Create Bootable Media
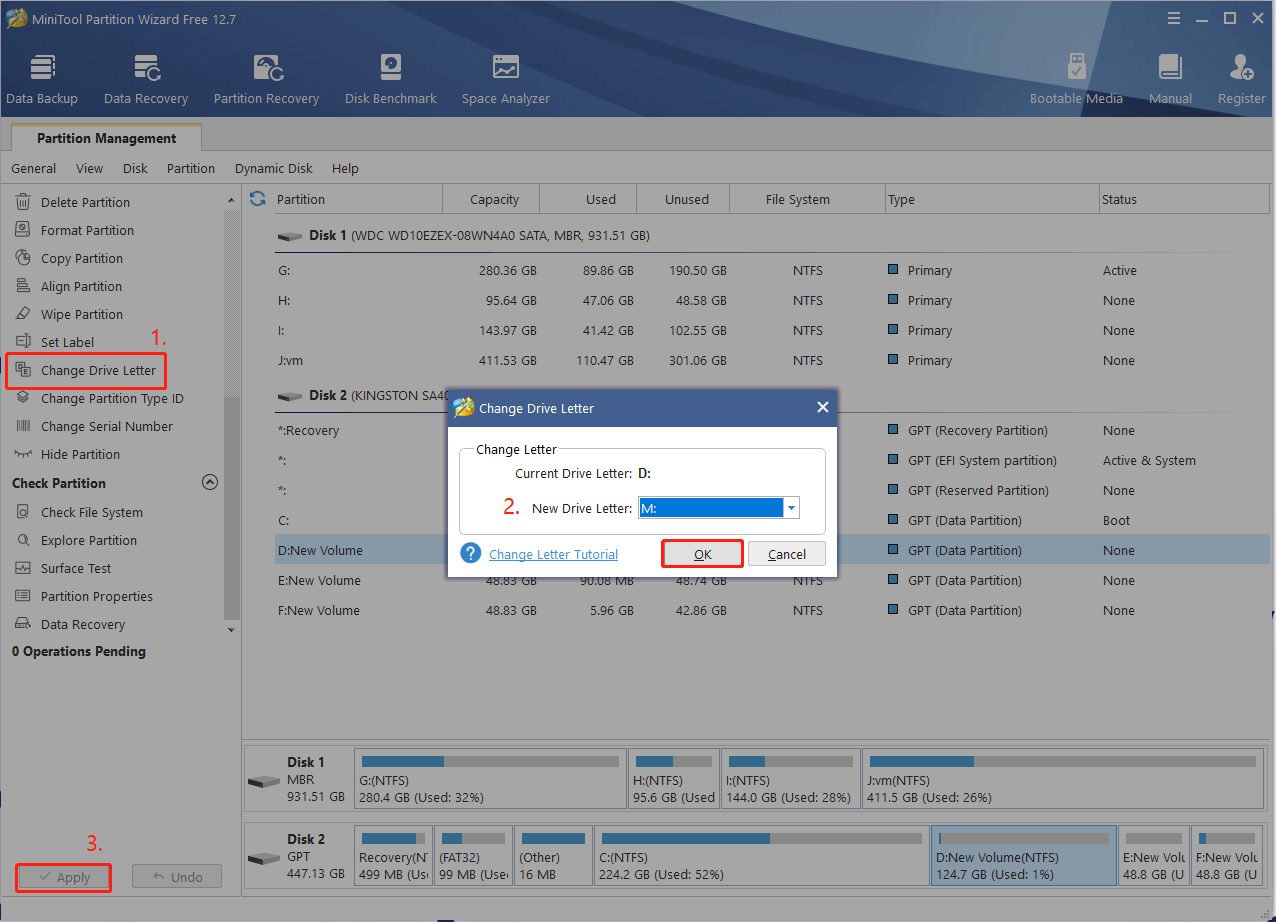Image resolution: width=1276 pixels, height=922 pixels. click(1076, 80)
